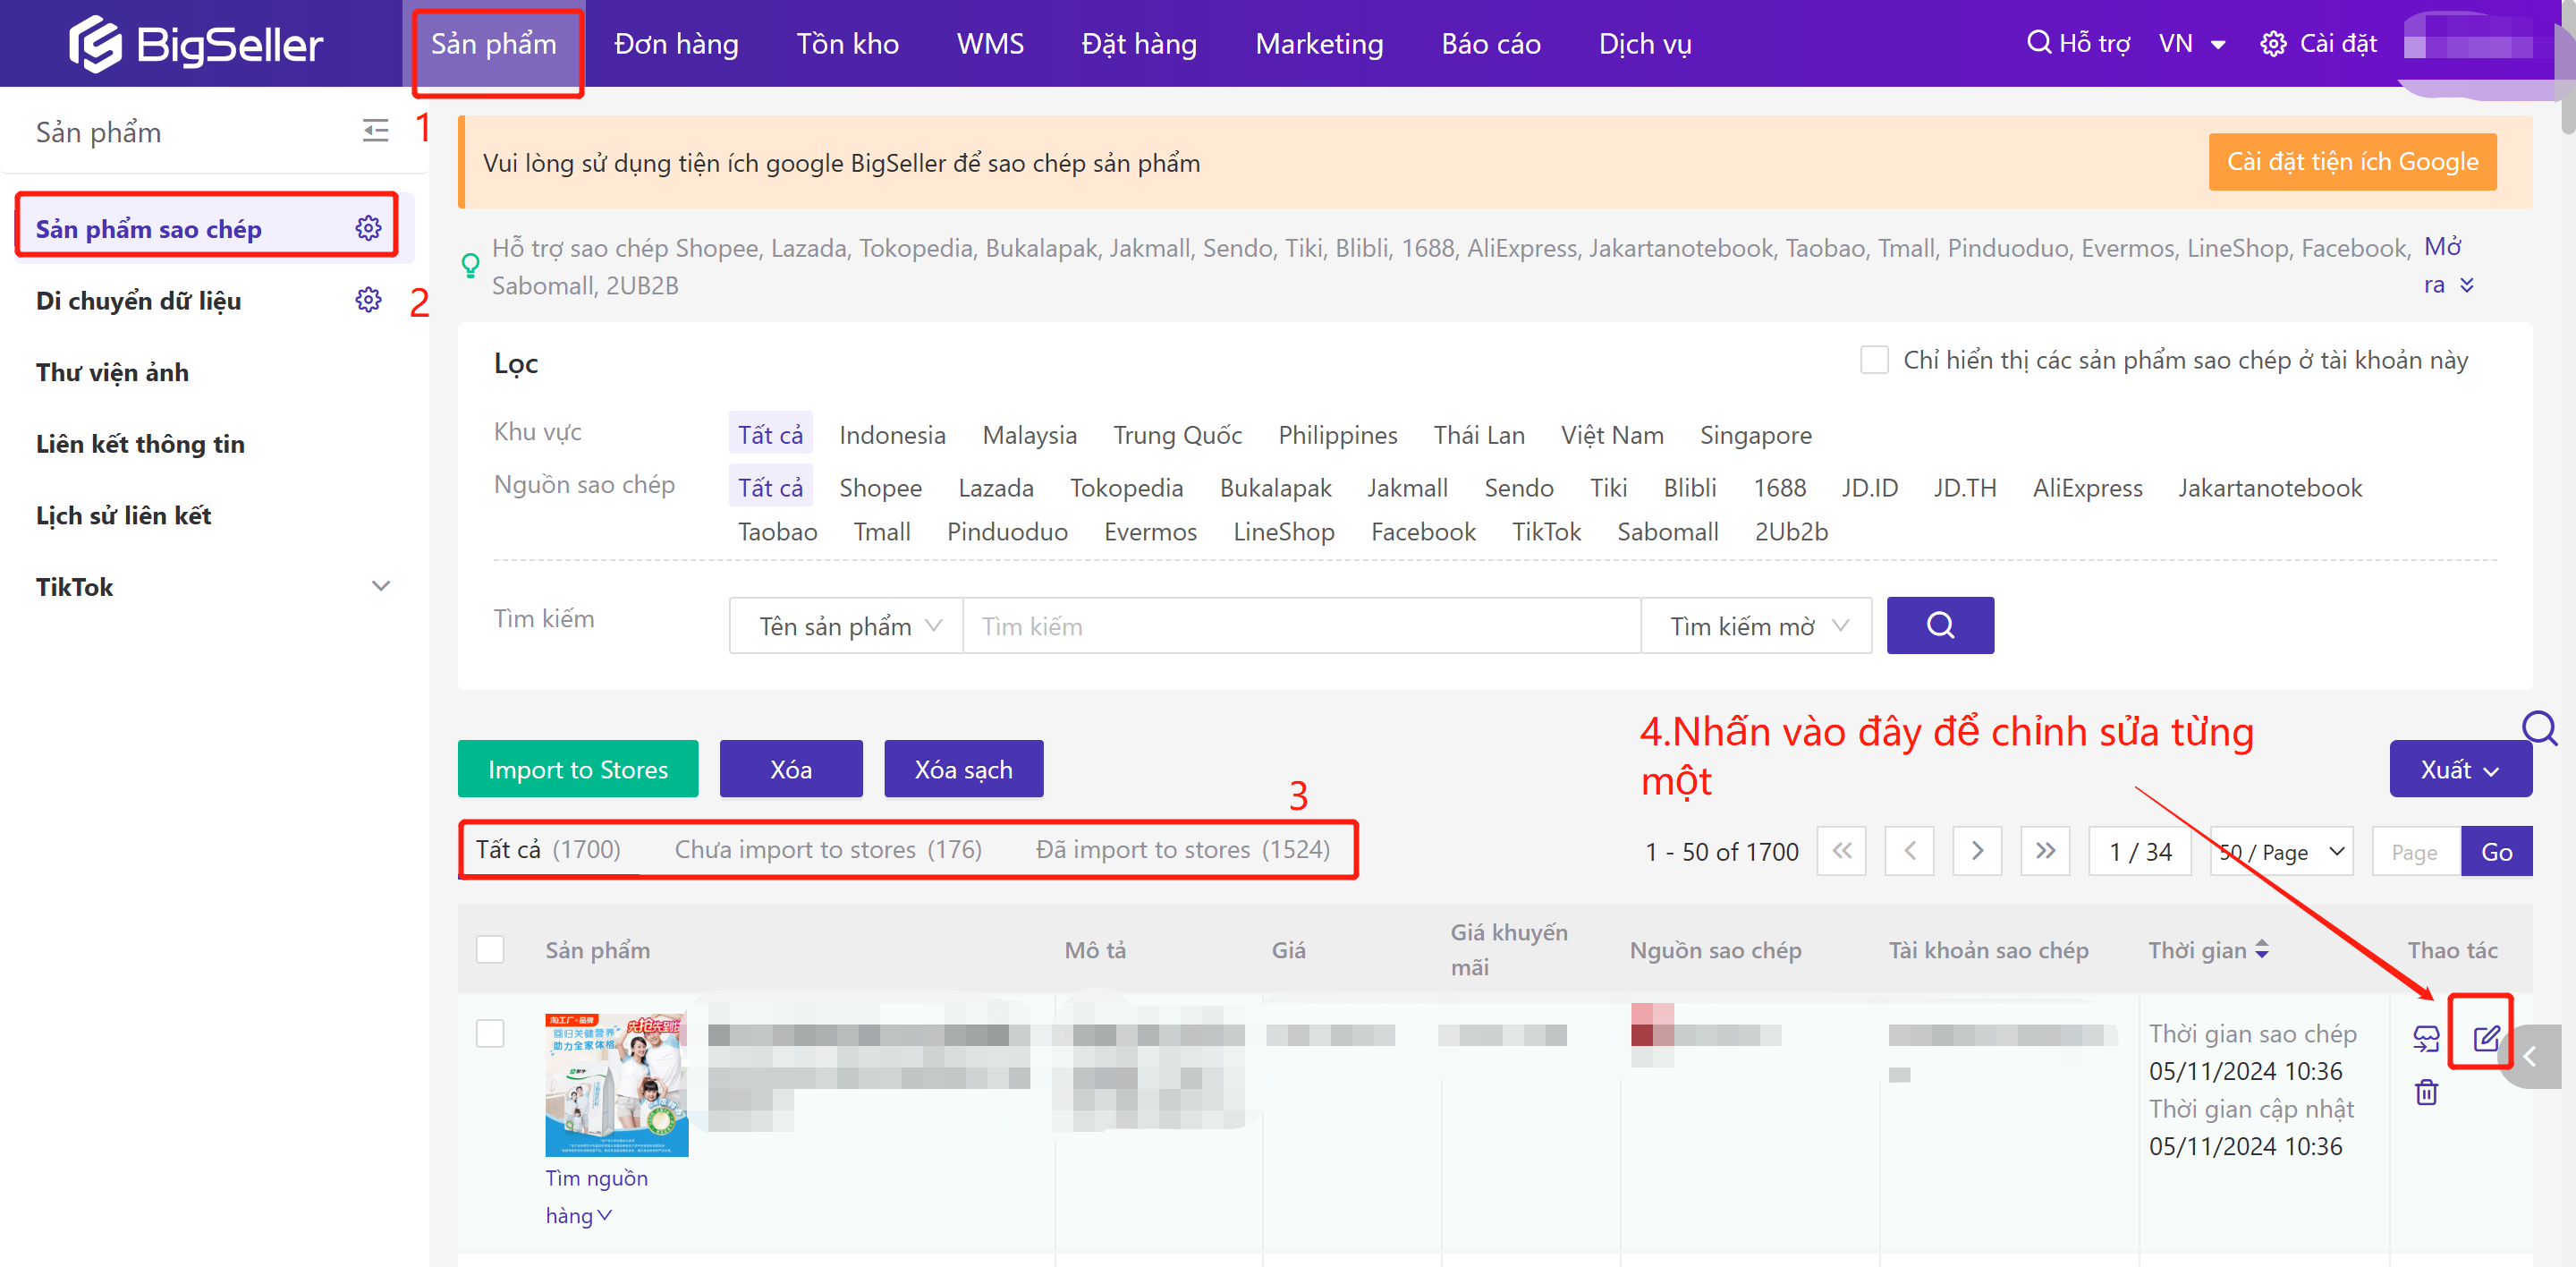The height and width of the screenshot is (1267, 2576).
Task: Click Xóa button
Action: [x=791, y=769]
